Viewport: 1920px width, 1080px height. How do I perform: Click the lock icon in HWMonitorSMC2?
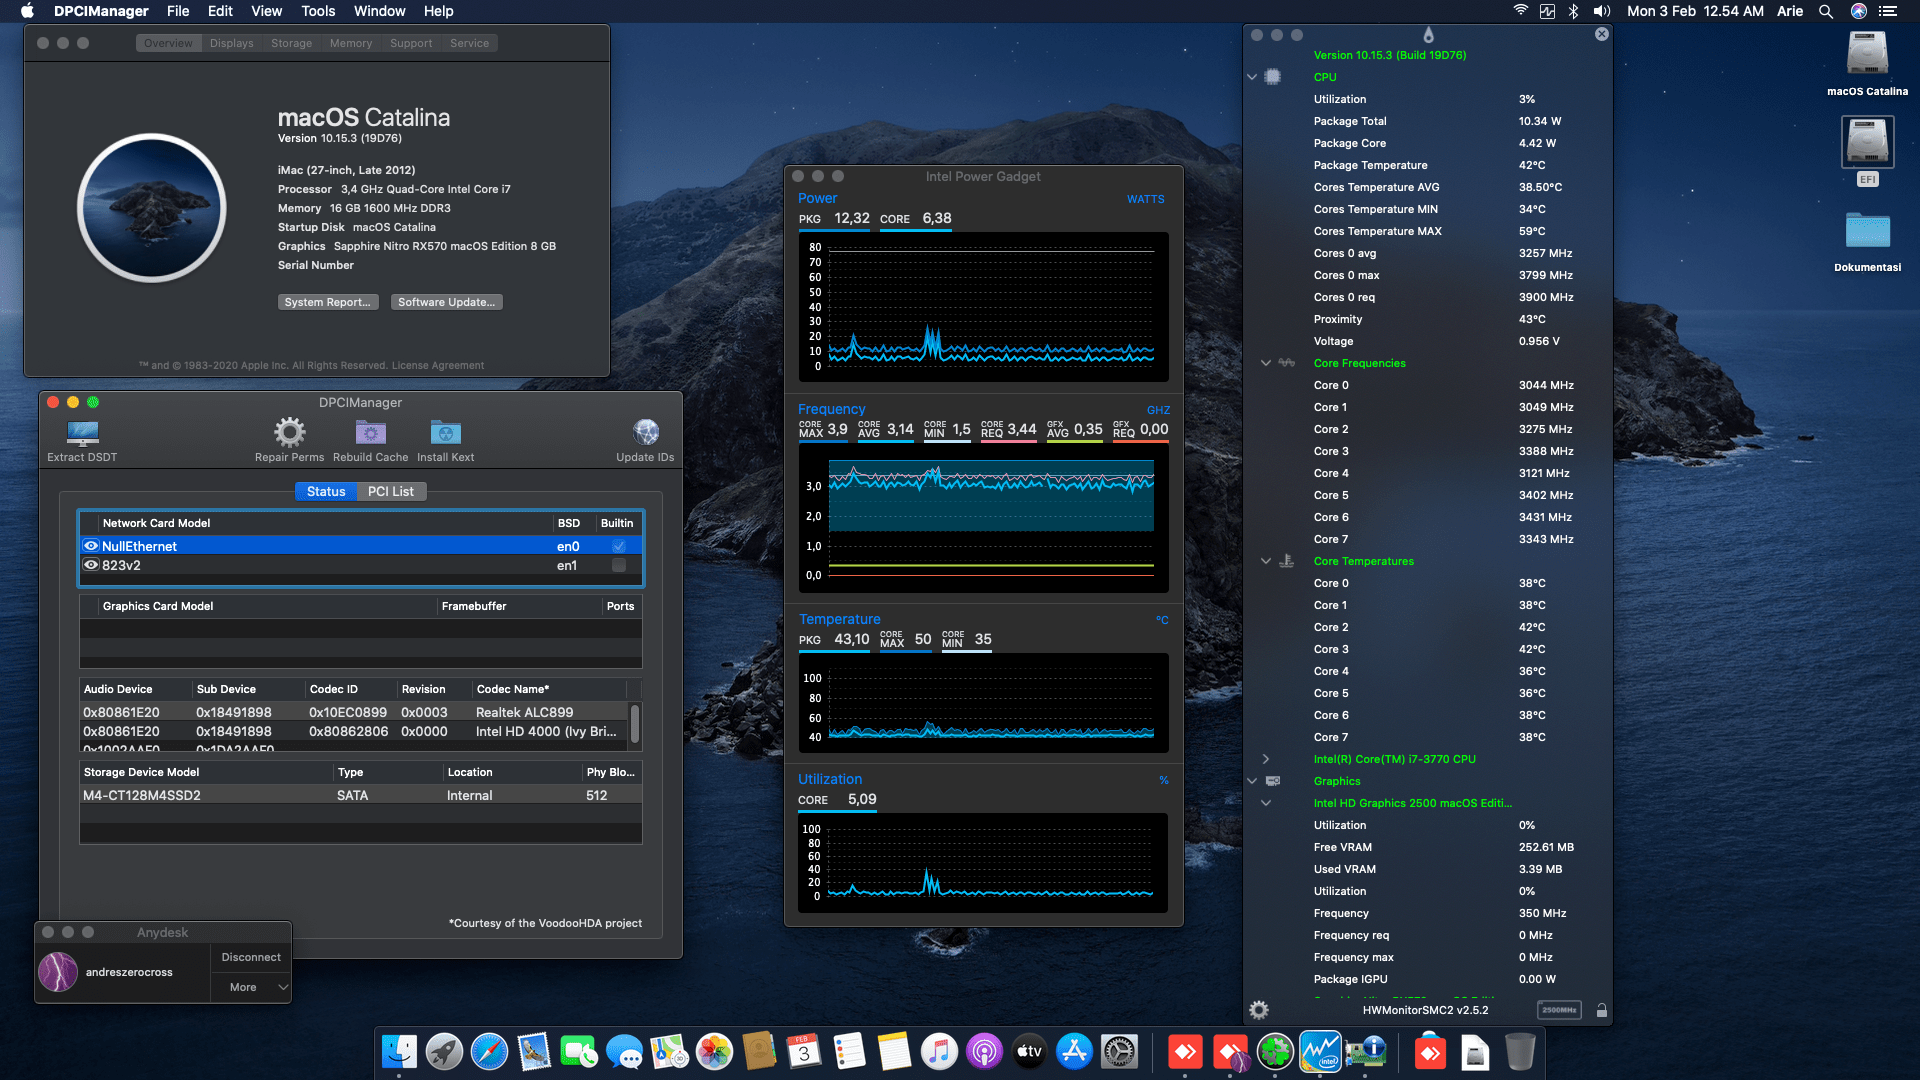pyautogui.click(x=1602, y=1010)
